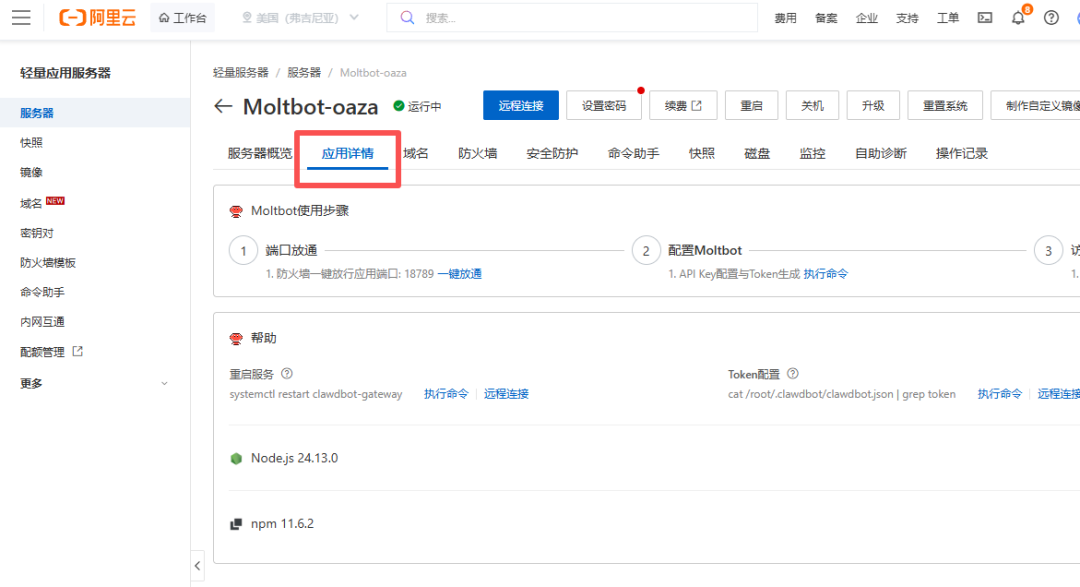Click 执行命令 next to grep token command
Viewport: 1080px width, 587px height.
click(999, 394)
